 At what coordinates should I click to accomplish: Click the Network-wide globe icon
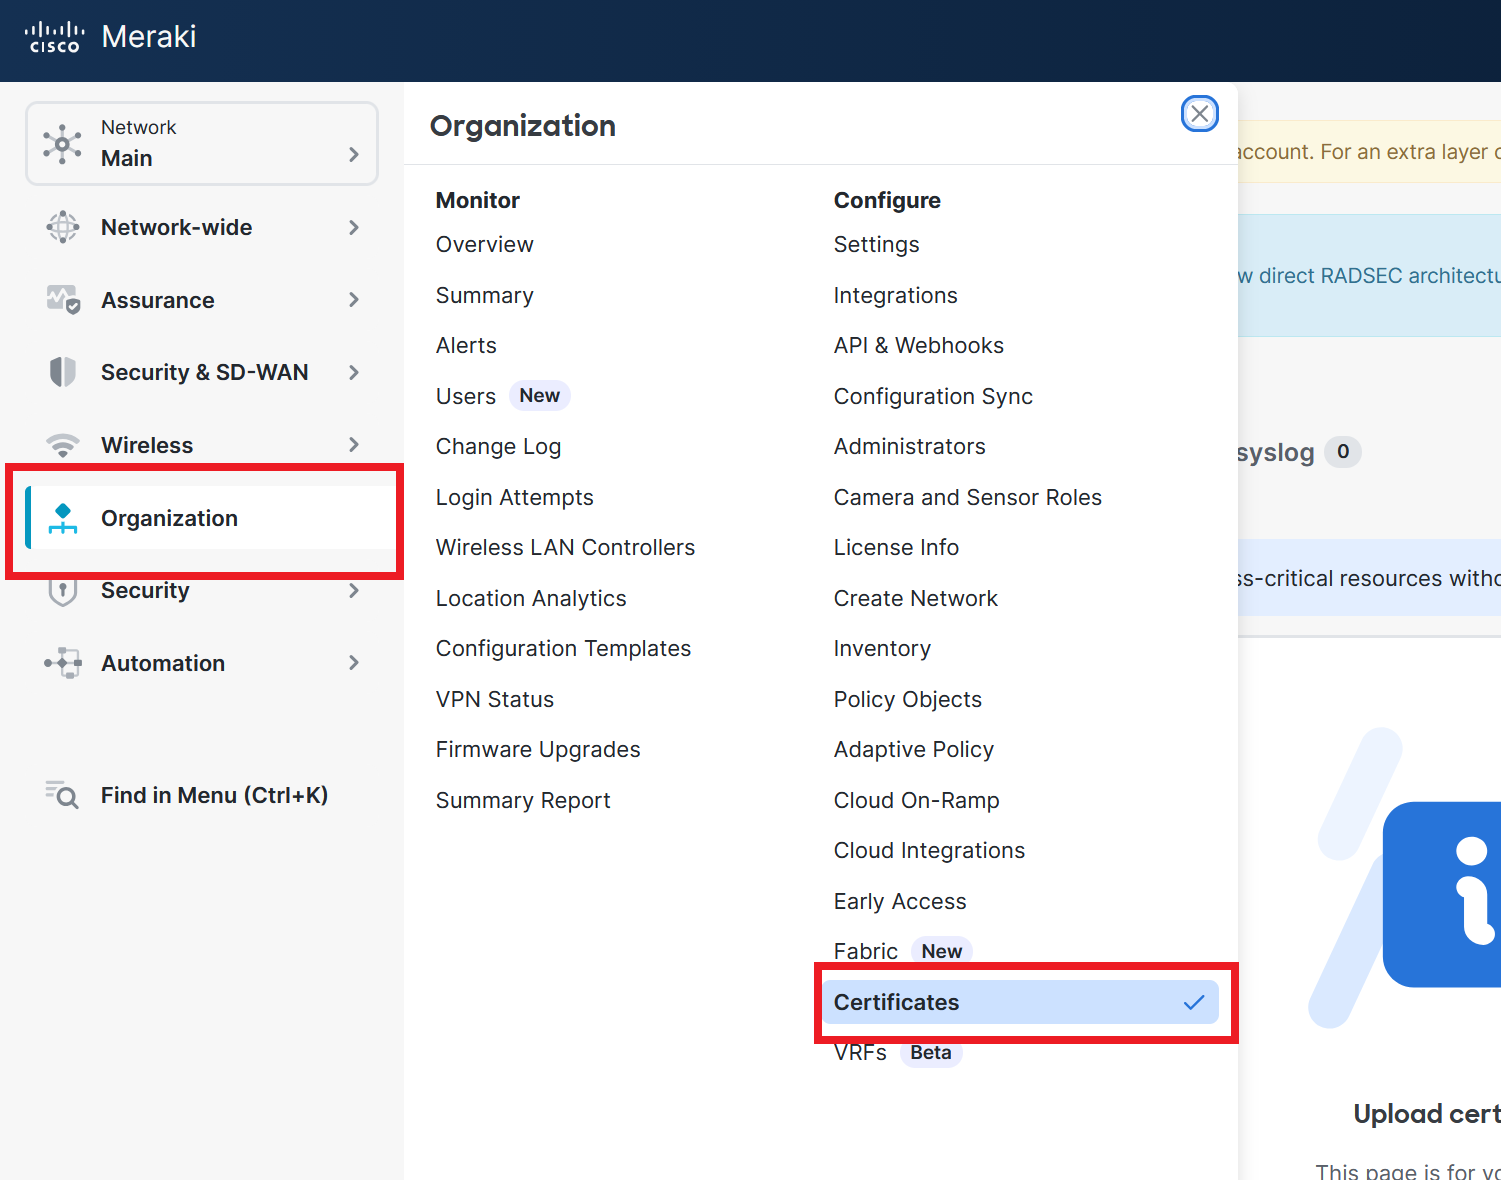point(63,227)
